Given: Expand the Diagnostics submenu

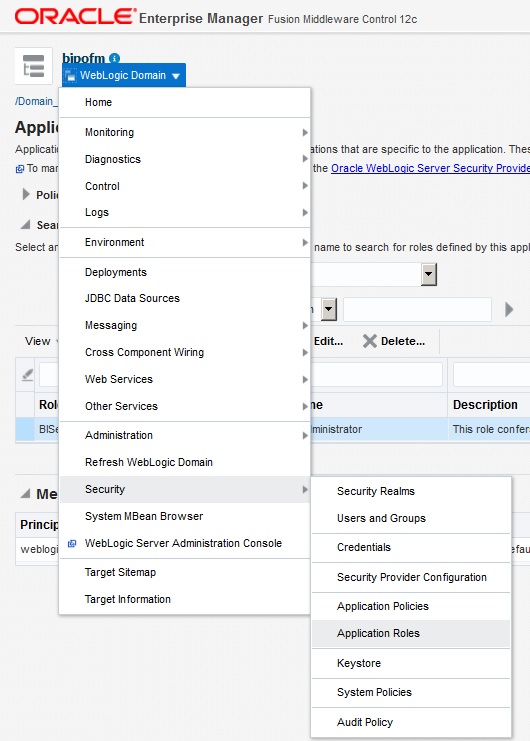Looking at the screenshot, I should tap(185, 159).
